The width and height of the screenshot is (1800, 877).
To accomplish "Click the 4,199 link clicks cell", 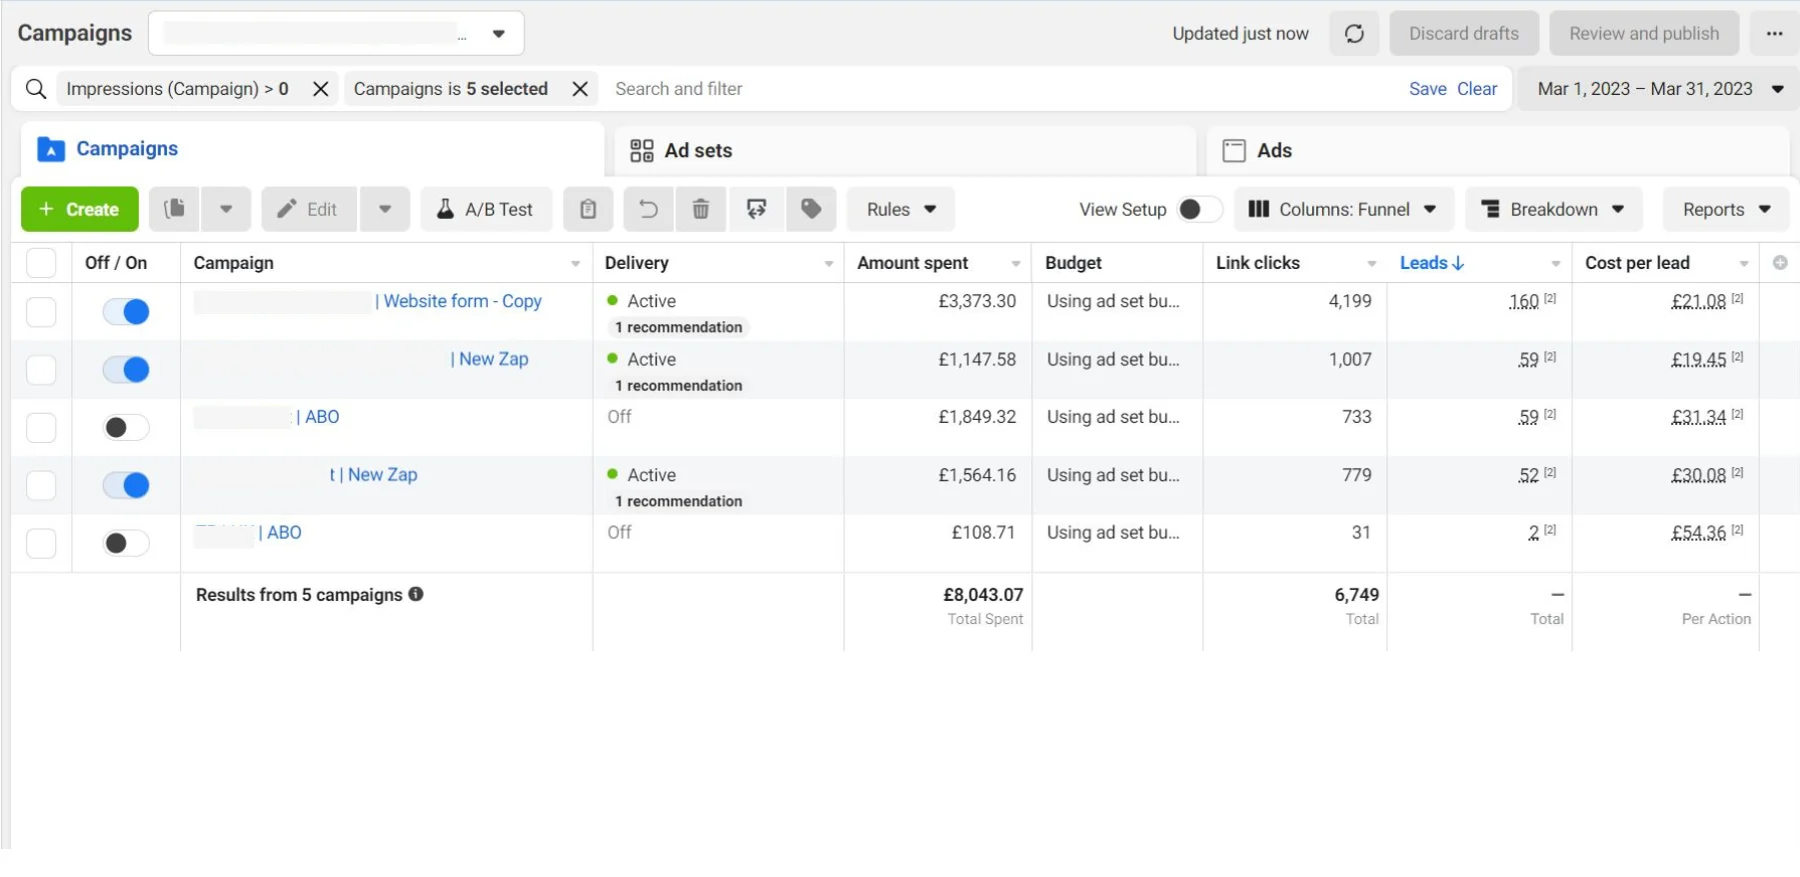I will (x=1350, y=301).
